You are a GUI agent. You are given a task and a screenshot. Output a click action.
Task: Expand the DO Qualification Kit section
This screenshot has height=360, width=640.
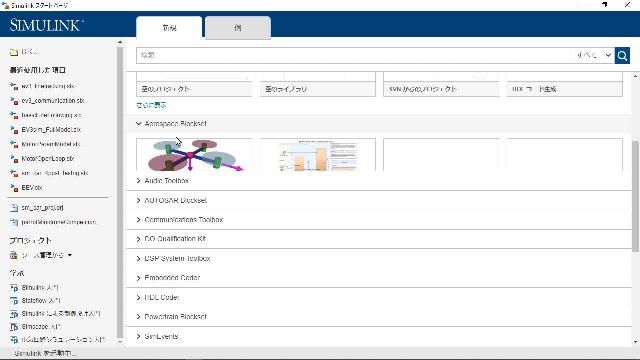138,239
